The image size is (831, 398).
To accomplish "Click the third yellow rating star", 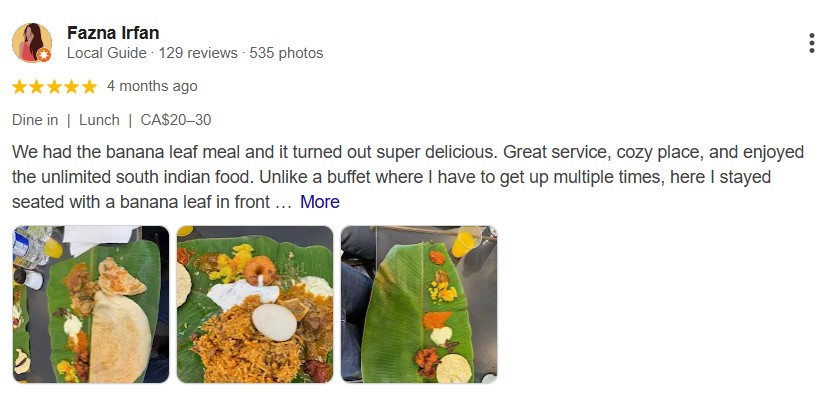I will pyautogui.click(x=55, y=86).
